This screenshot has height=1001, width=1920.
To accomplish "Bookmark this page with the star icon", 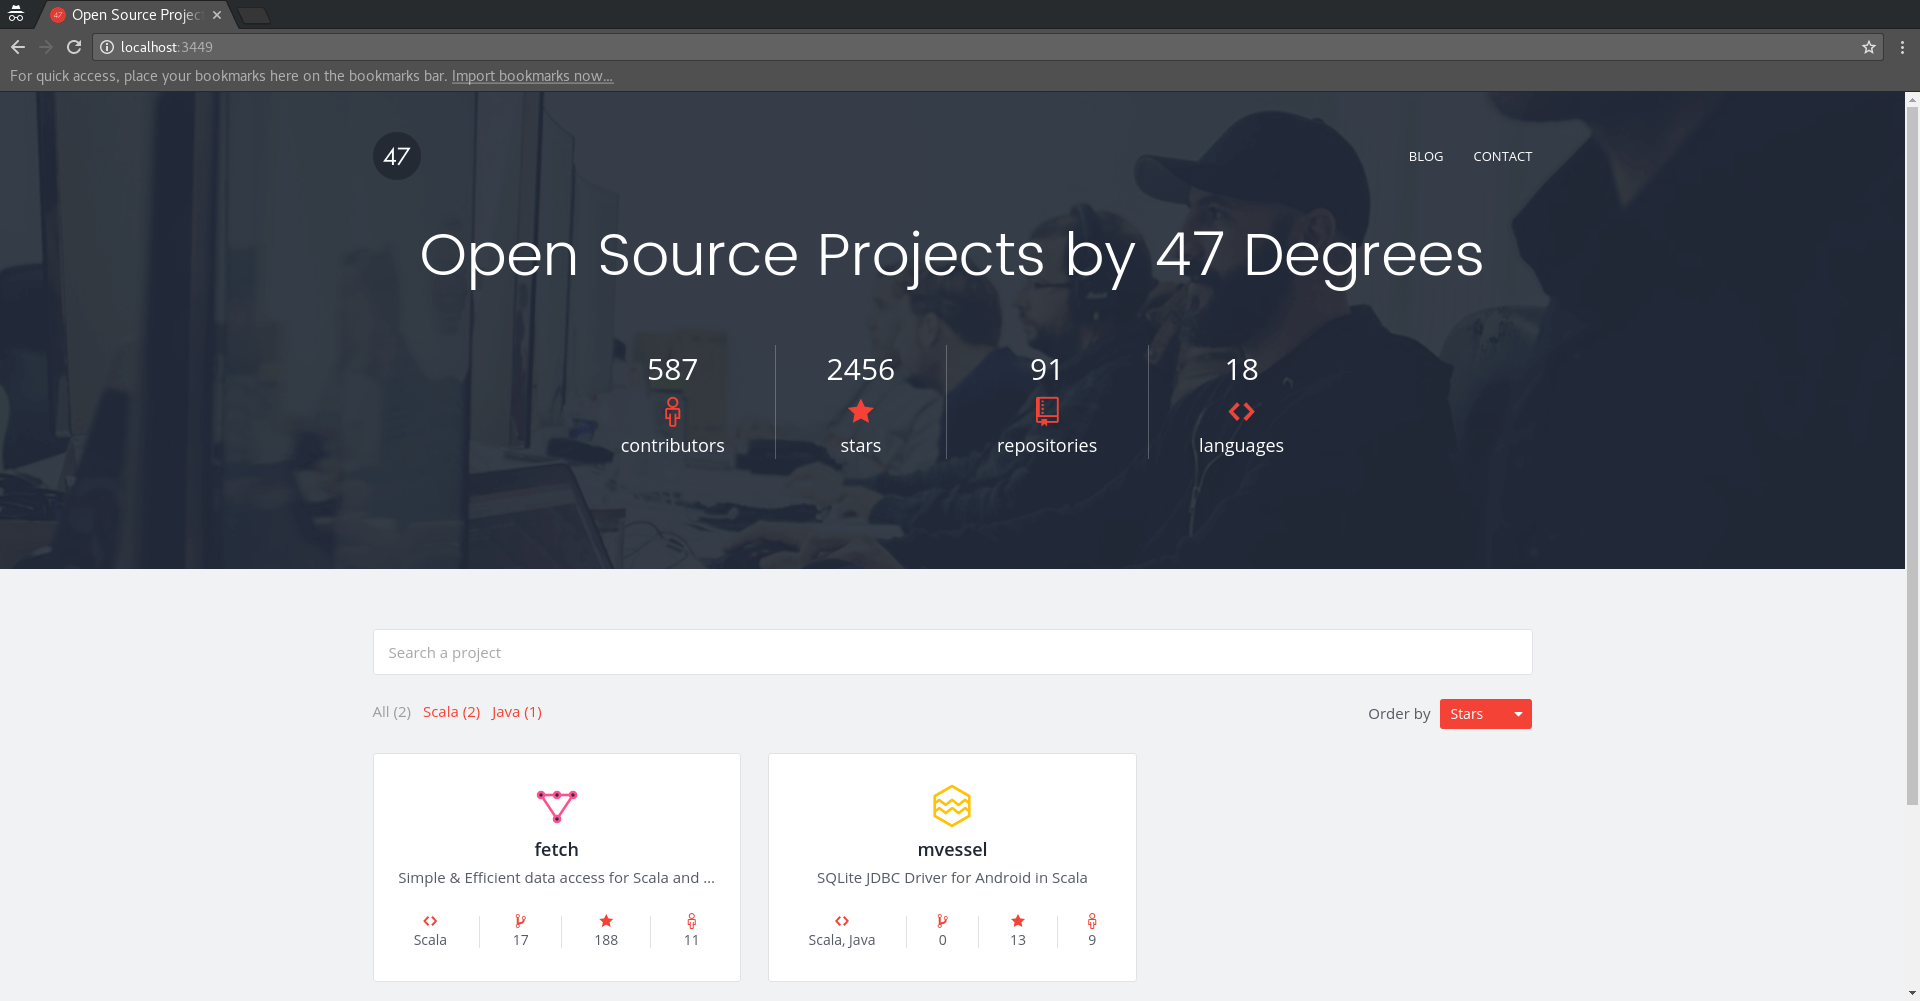I will (x=1869, y=47).
